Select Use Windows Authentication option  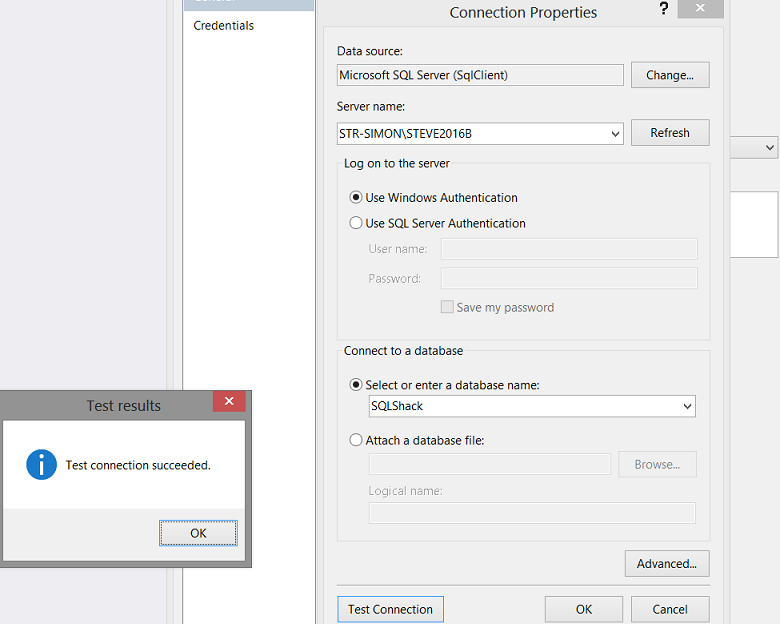point(356,198)
